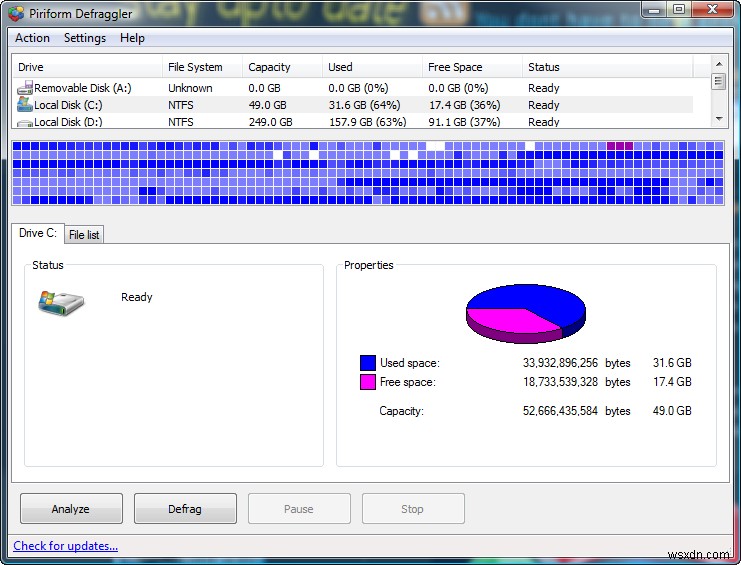Click the Unknown file system cell

click(190, 88)
